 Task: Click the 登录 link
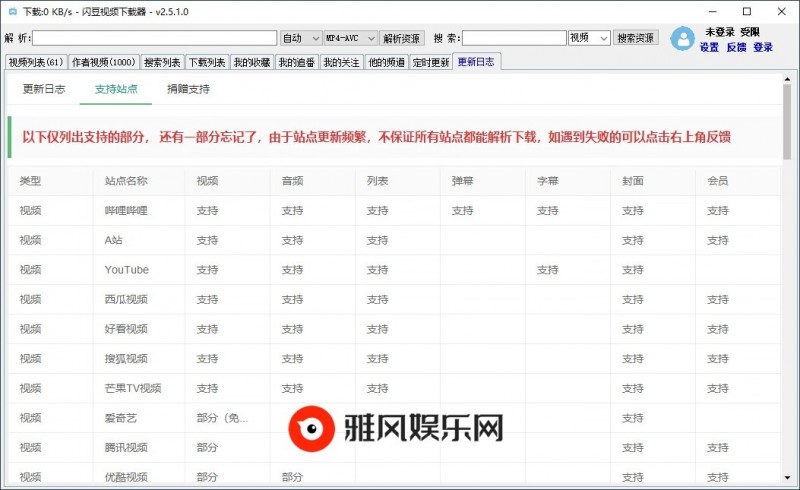click(763, 47)
